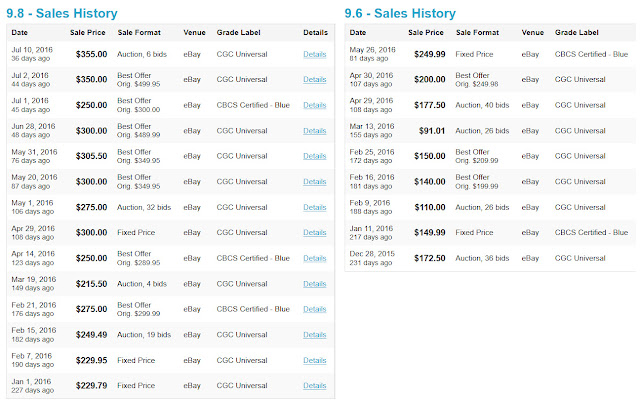Open Details for the $350.00 Jul 2 sale
Screen dimensions: 640x400
[315, 80]
